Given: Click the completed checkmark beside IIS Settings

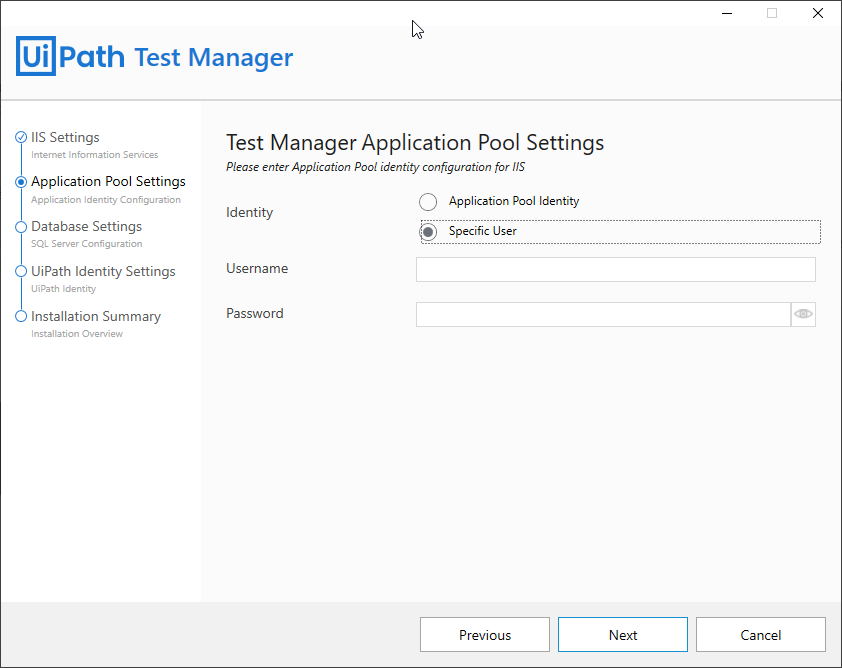Looking at the screenshot, I should point(21,137).
